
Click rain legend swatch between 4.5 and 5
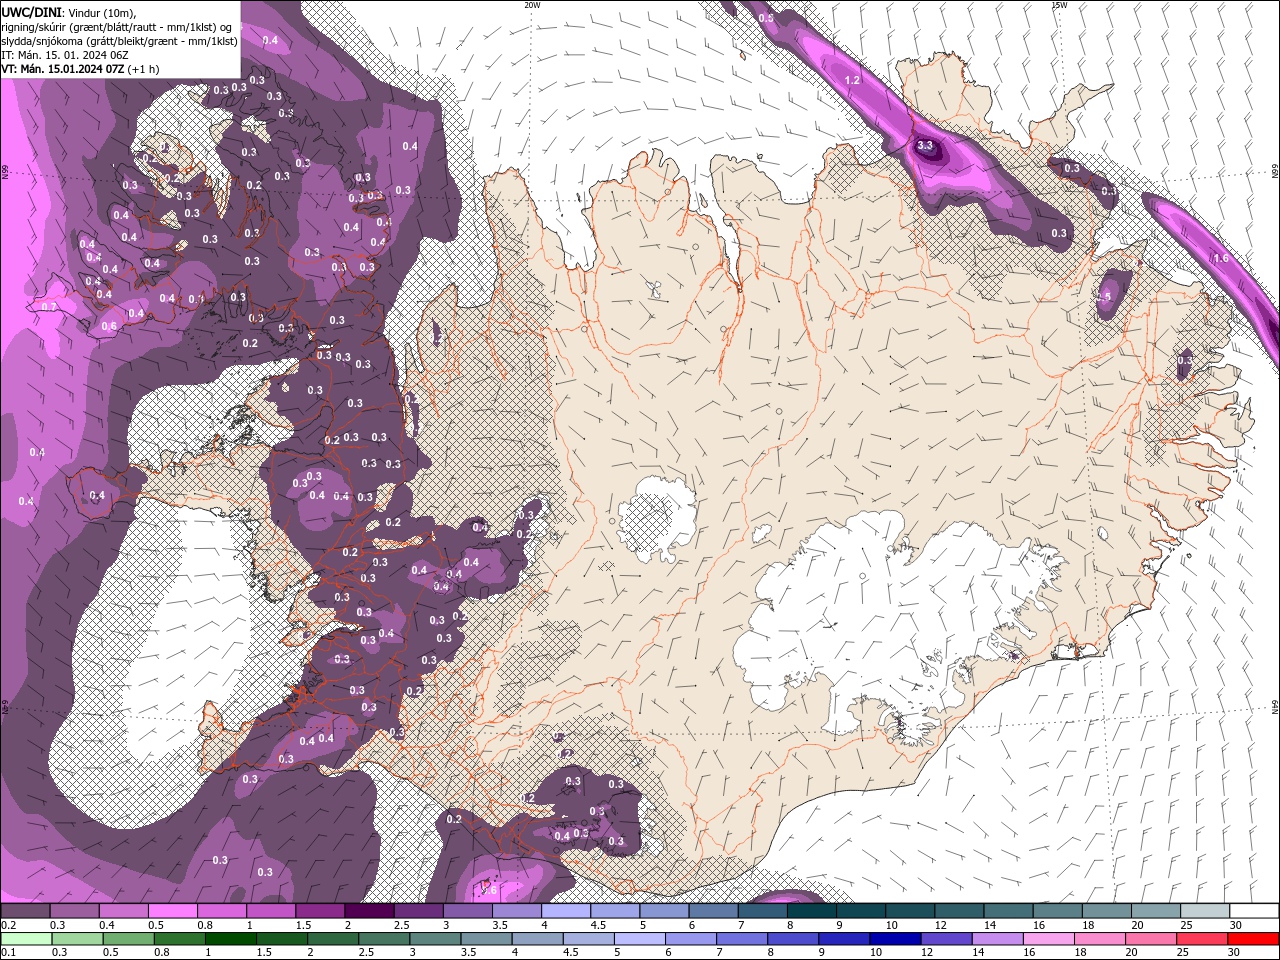point(588,939)
